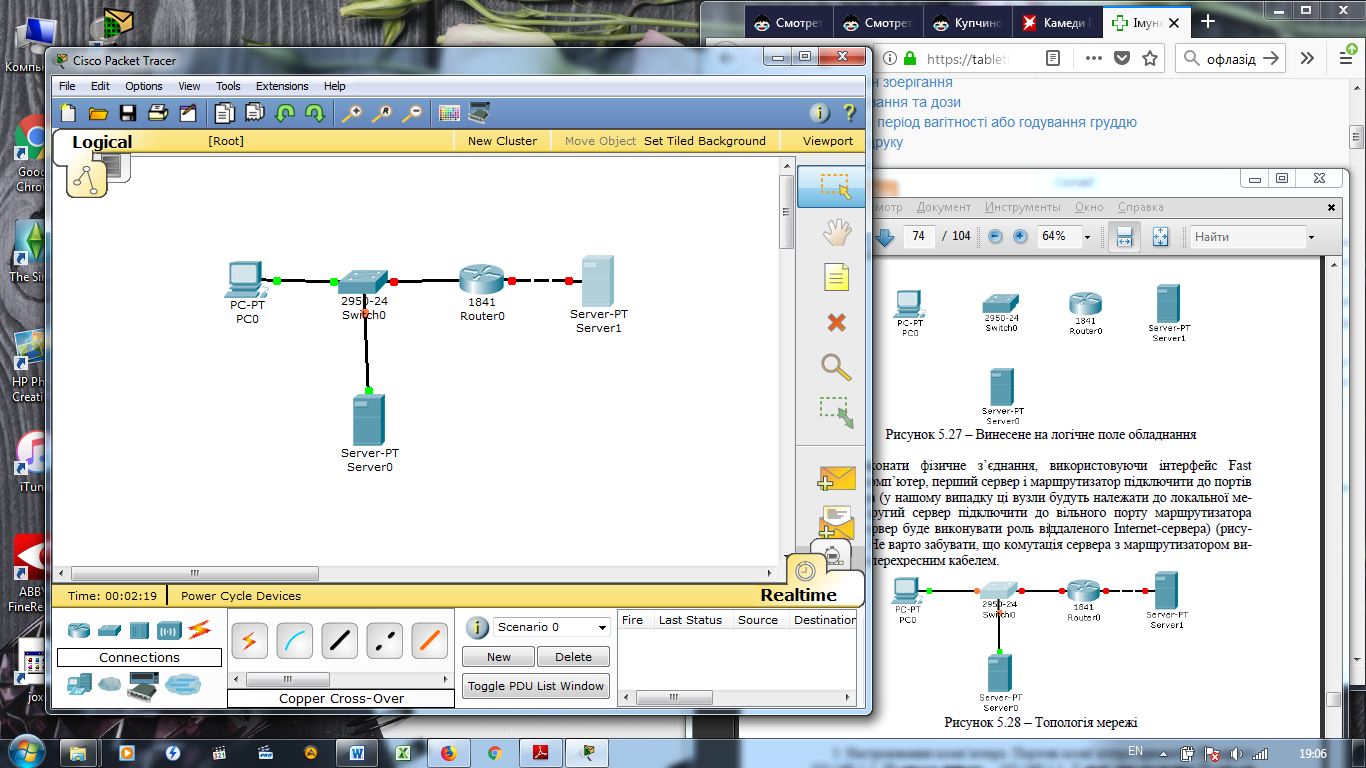The width and height of the screenshot is (1366, 768).
Task: Click the Save file toolbar icon
Action: pyautogui.click(x=128, y=113)
